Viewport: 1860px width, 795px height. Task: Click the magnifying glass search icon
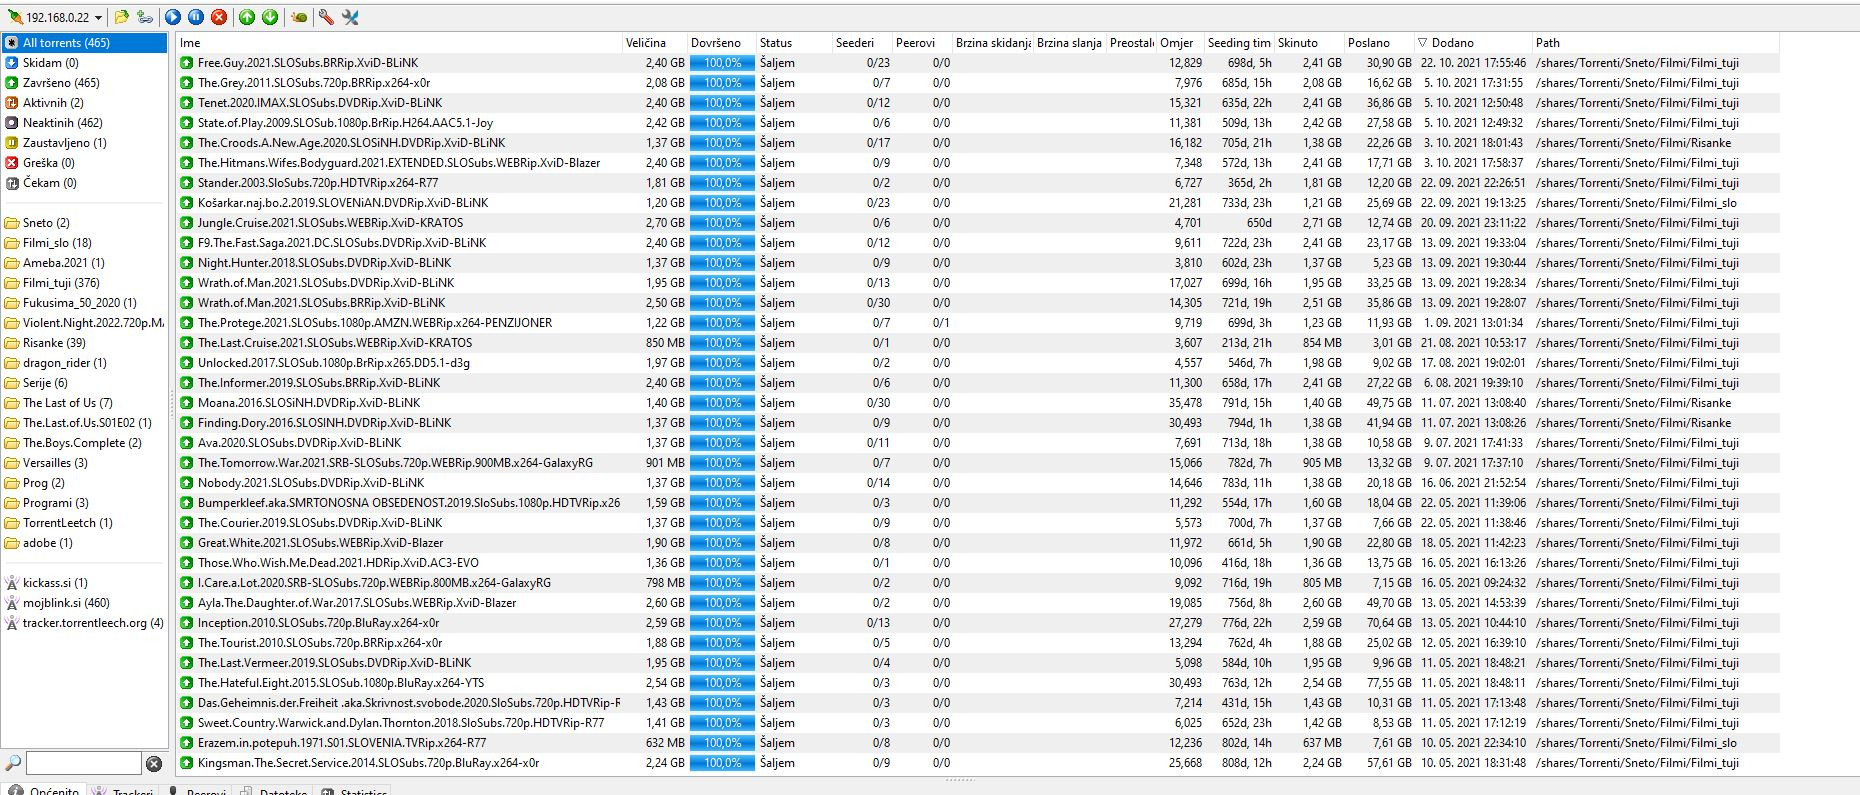pos(13,764)
